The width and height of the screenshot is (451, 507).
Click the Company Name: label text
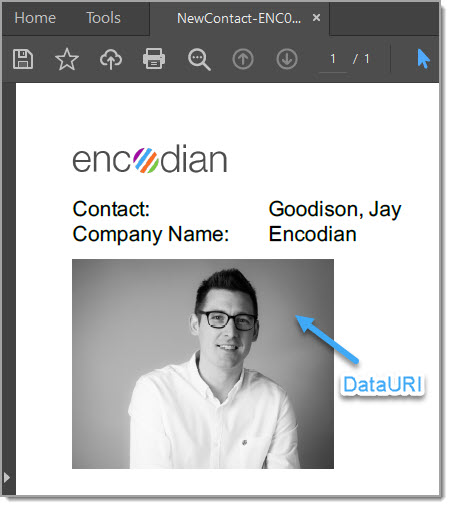coord(151,235)
